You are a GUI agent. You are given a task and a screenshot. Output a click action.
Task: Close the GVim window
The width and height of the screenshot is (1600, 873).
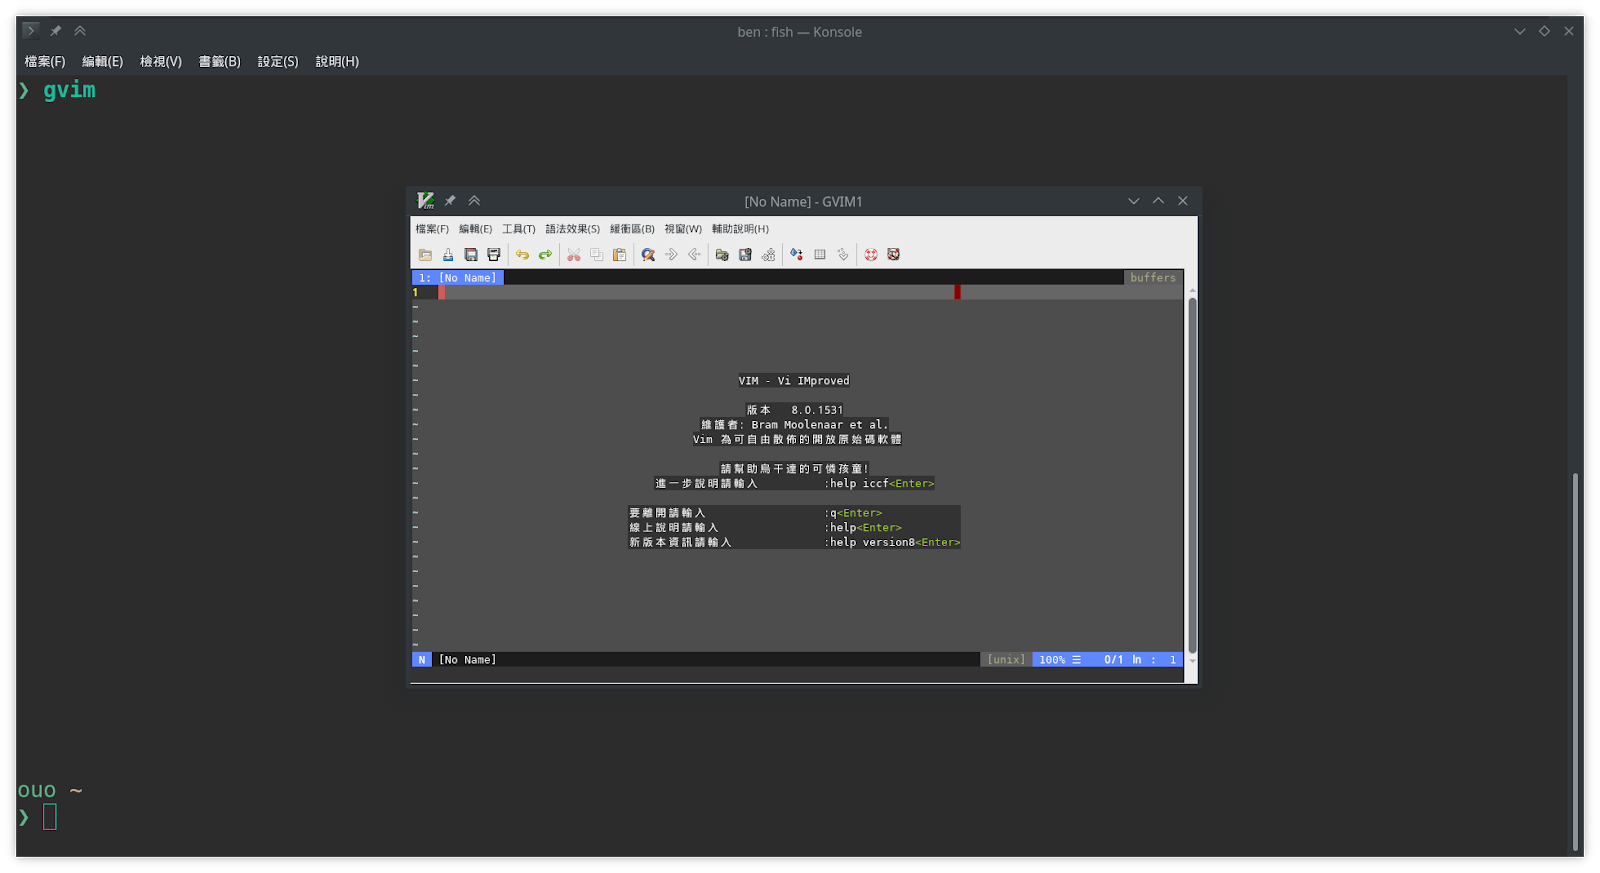pyautogui.click(x=1183, y=201)
